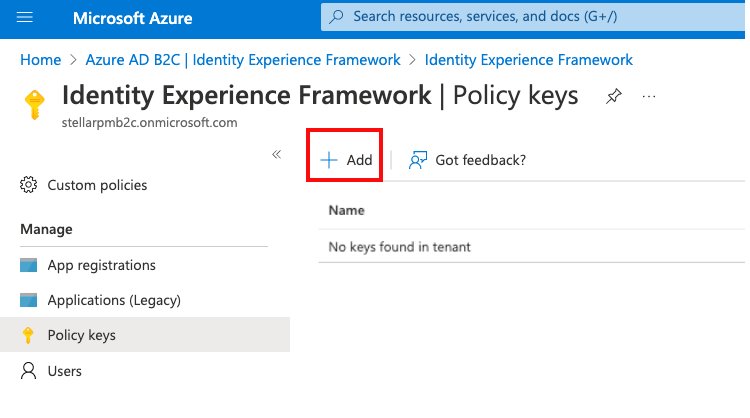Click the Users person icon
The image size is (750, 418).
click(x=29, y=371)
